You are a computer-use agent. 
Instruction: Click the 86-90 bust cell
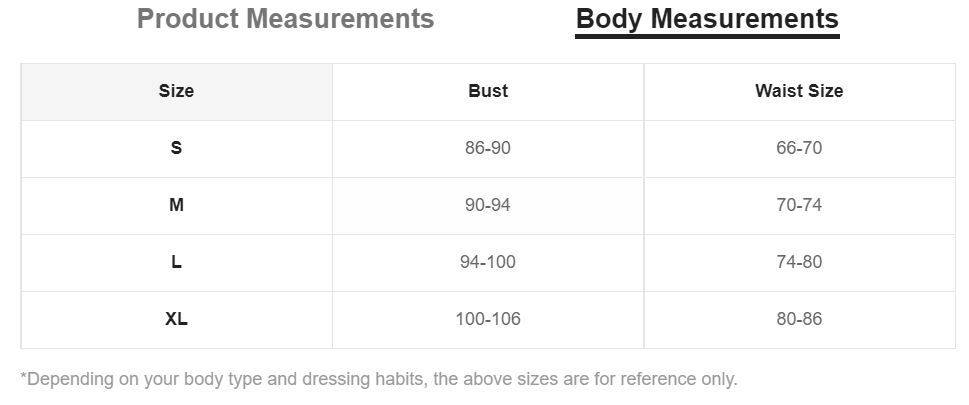488,148
